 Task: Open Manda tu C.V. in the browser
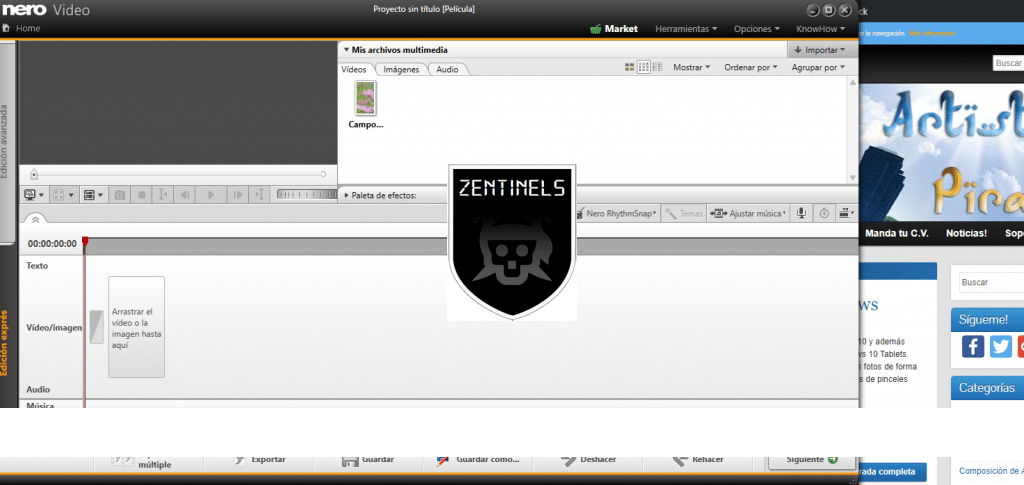(x=897, y=233)
